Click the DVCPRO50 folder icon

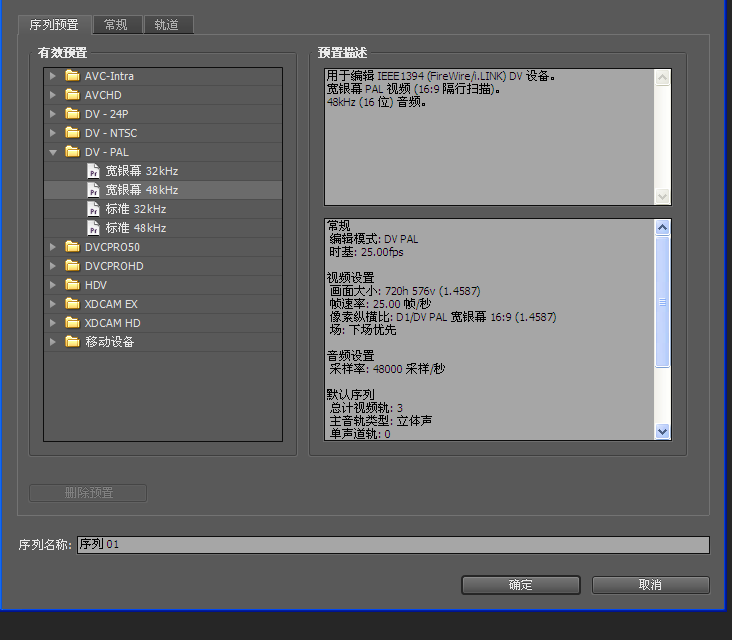(x=72, y=247)
